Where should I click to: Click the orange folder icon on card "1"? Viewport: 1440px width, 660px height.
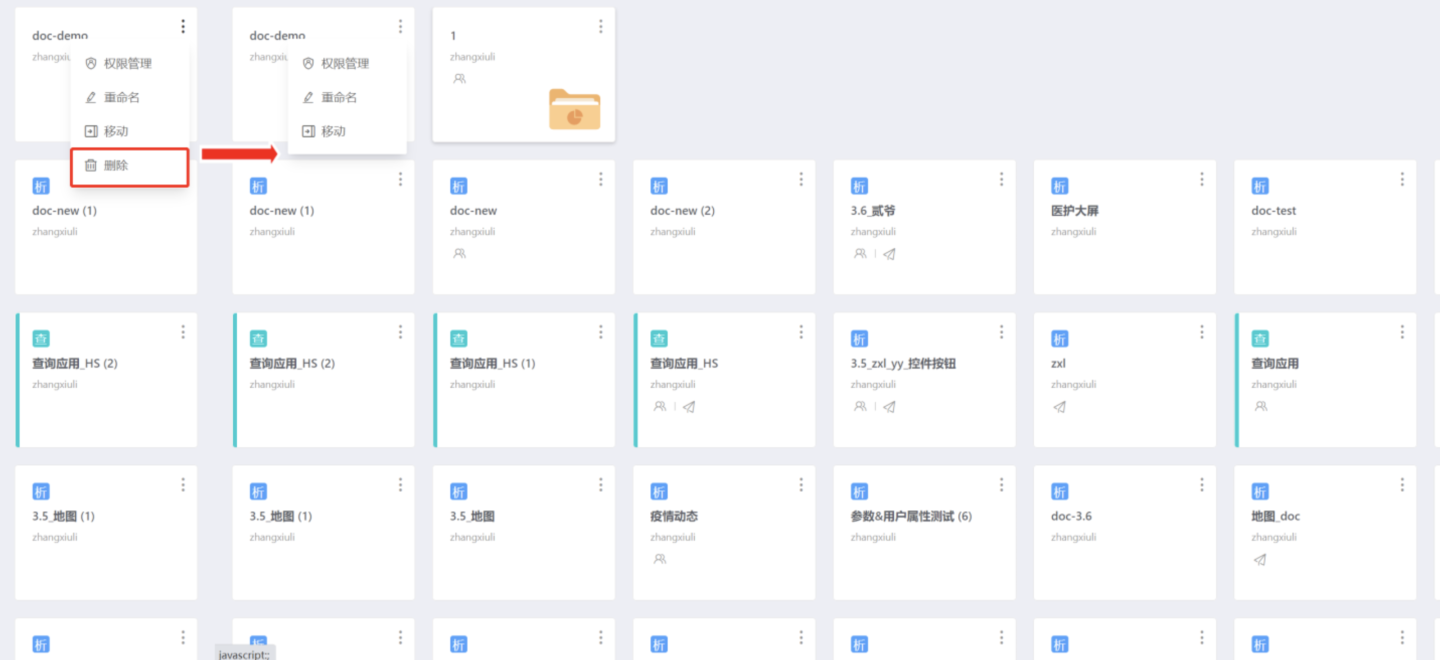tap(574, 110)
